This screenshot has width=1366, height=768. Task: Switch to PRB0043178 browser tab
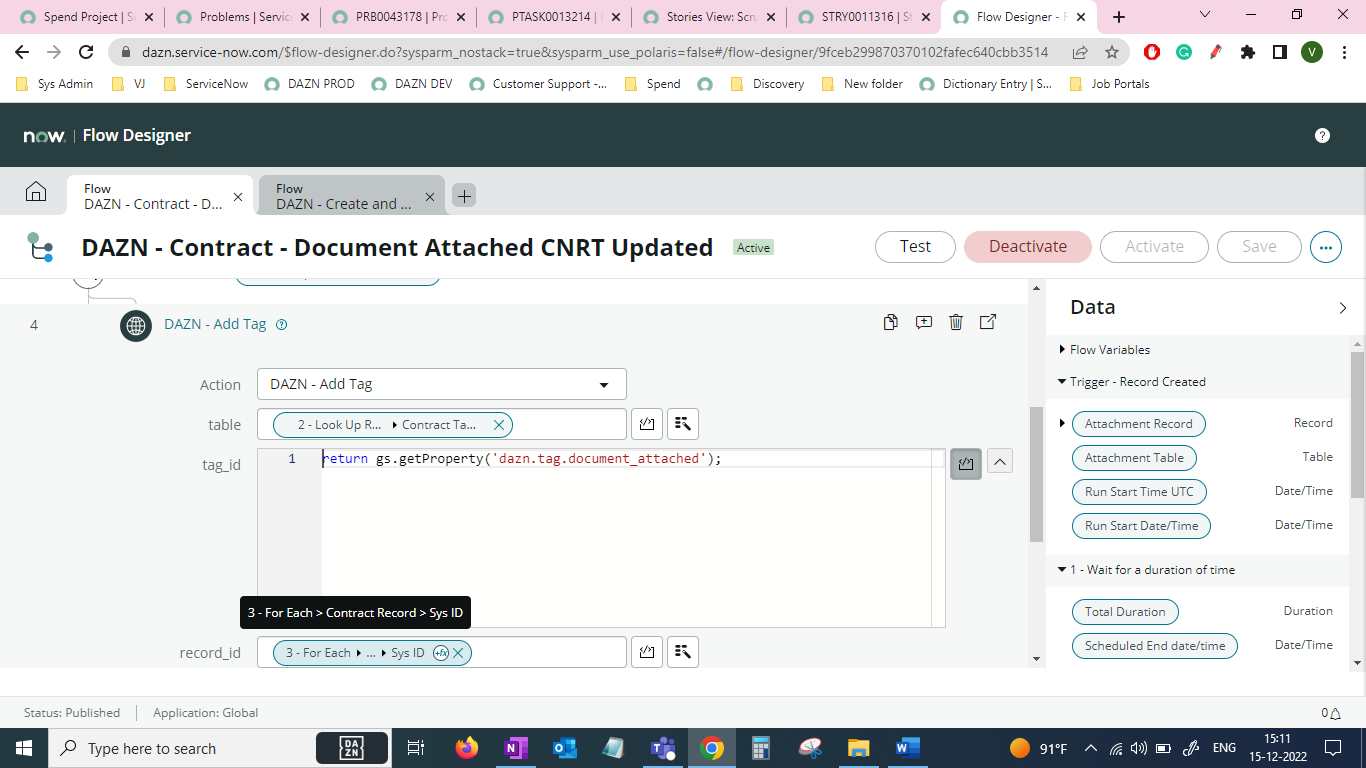click(x=400, y=17)
